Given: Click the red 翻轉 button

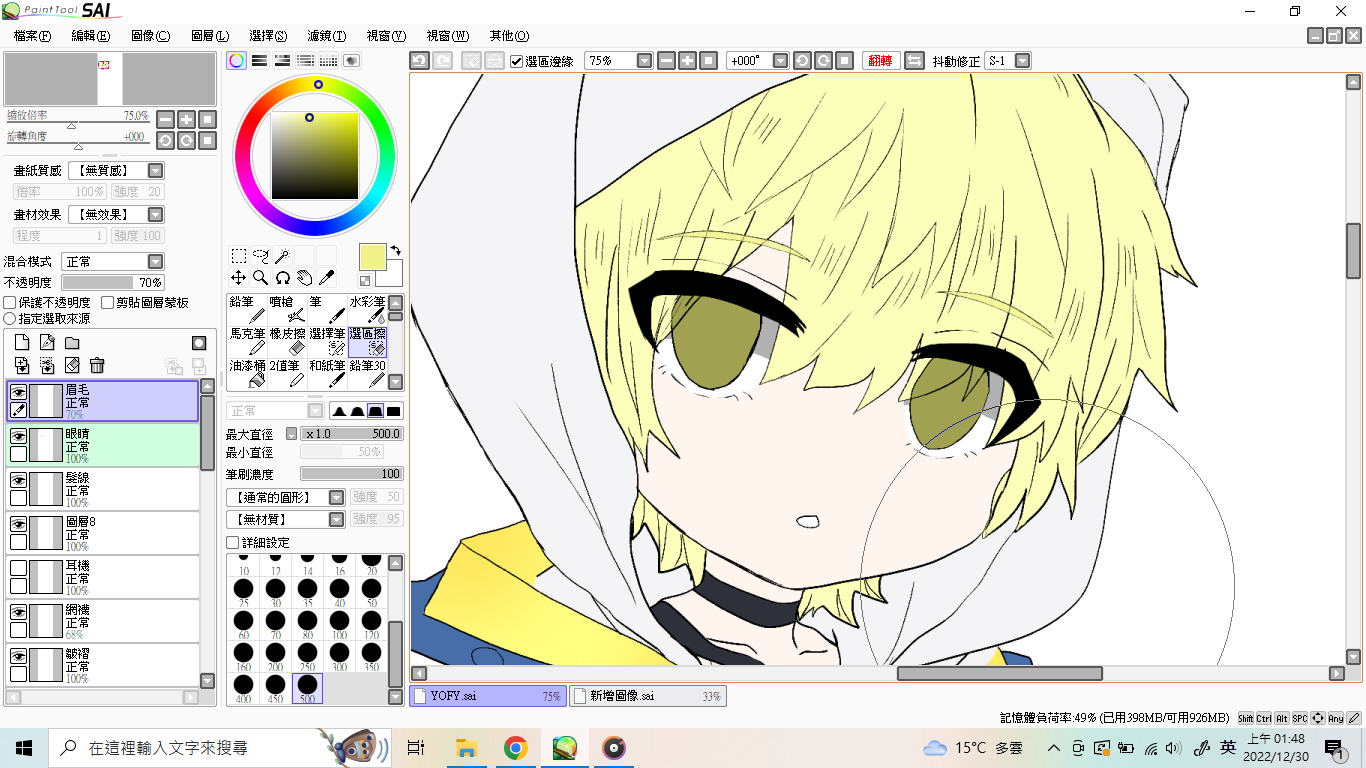Looking at the screenshot, I should [x=881, y=61].
